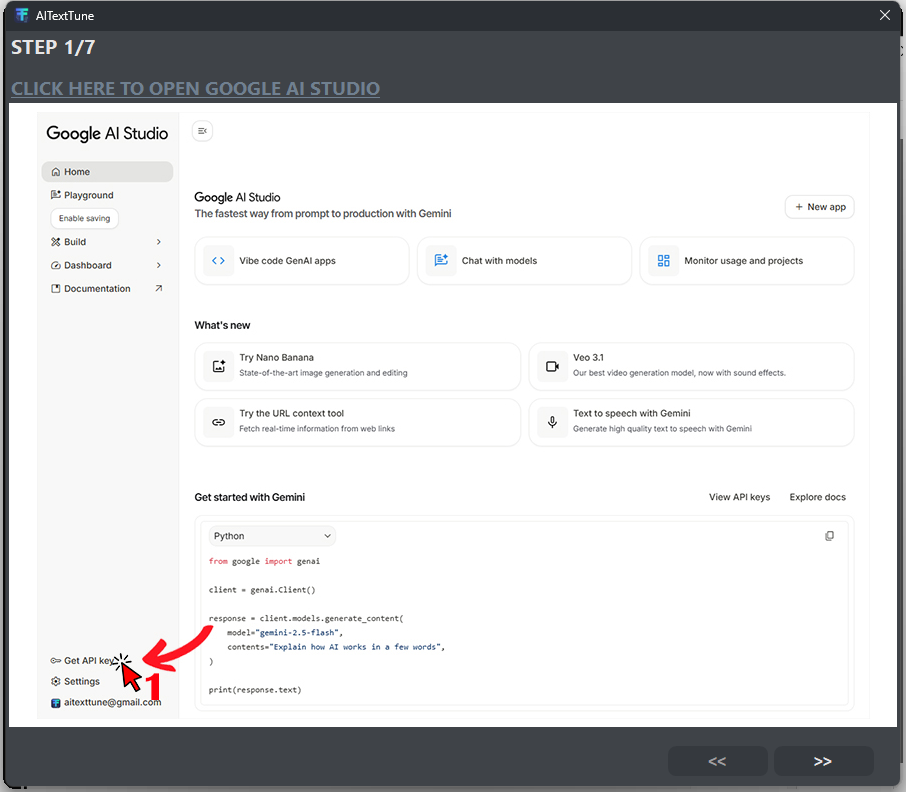Open the Try Nano Banana card
This screenshot has height=792, width=906.
(358, 366)
